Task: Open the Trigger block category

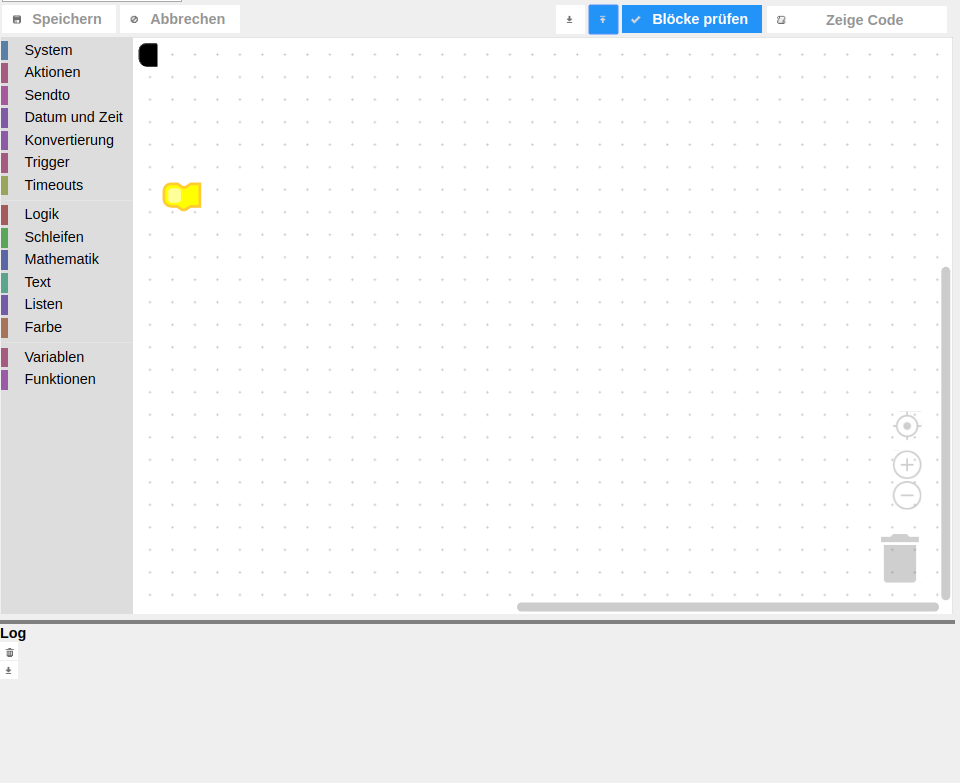Action: [67, 162]
